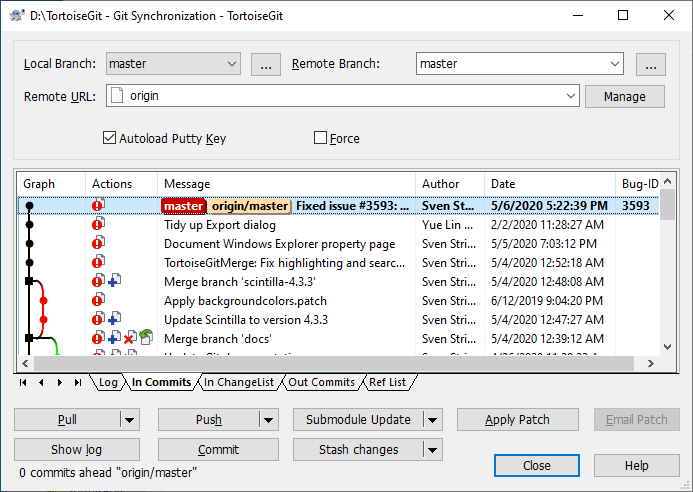Click the modified-files icon on 'Tidy up Export dialog' row
The image size is (693, 492).
[x=98, y=225]
